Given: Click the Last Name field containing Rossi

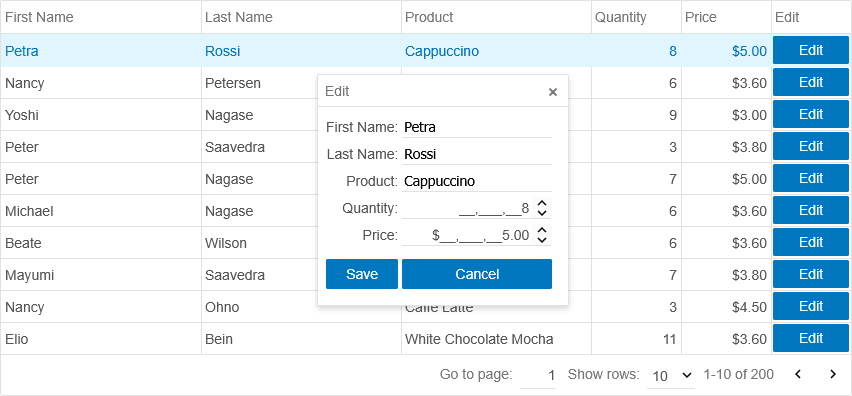Looking at the screenshot, I should (x=477, y=154).
